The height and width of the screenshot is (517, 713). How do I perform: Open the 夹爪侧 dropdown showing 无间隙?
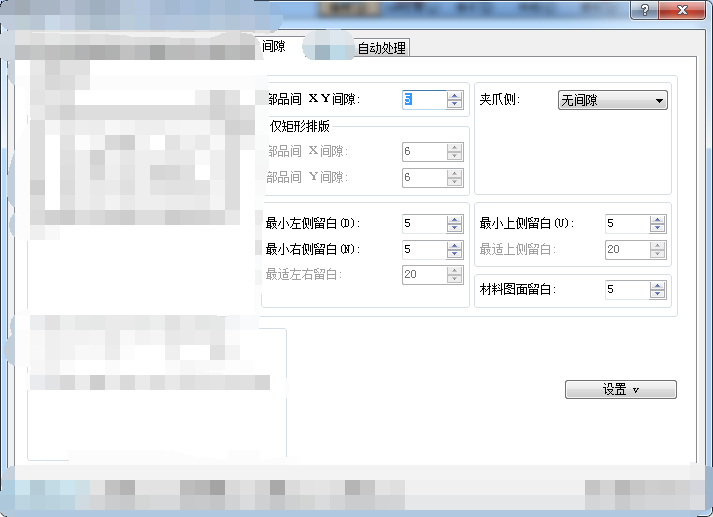(x=613, y=100)
